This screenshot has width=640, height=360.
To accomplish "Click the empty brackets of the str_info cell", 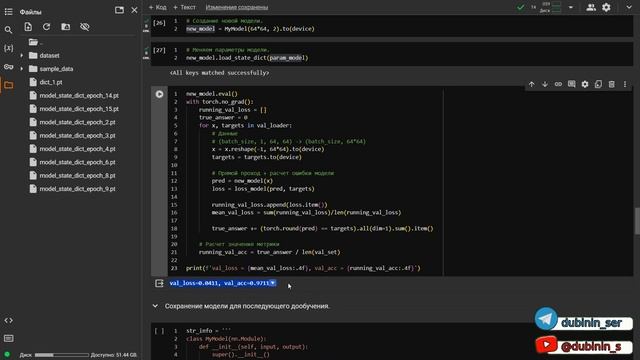I will point(159,331).
